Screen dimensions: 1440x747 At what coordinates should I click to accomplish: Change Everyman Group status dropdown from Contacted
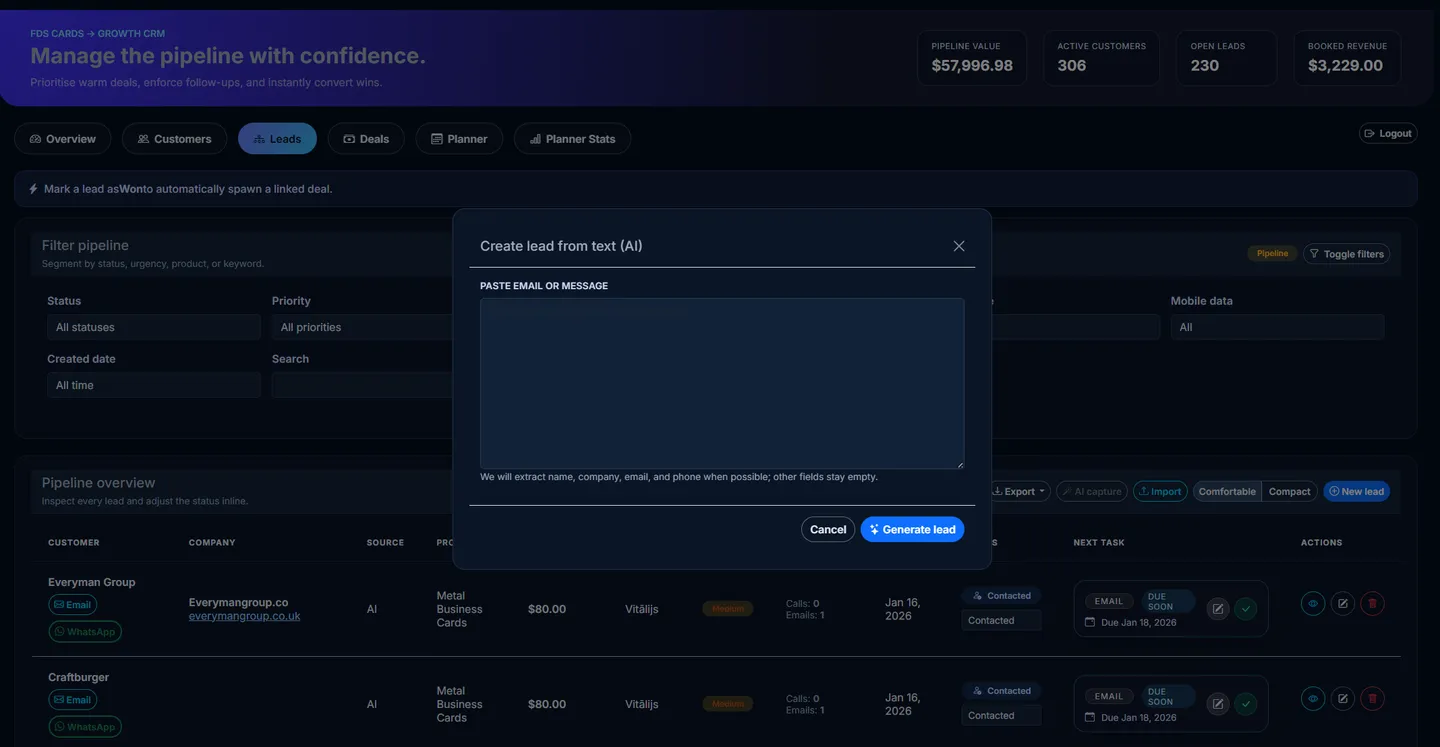click(x=1001, y=621)
